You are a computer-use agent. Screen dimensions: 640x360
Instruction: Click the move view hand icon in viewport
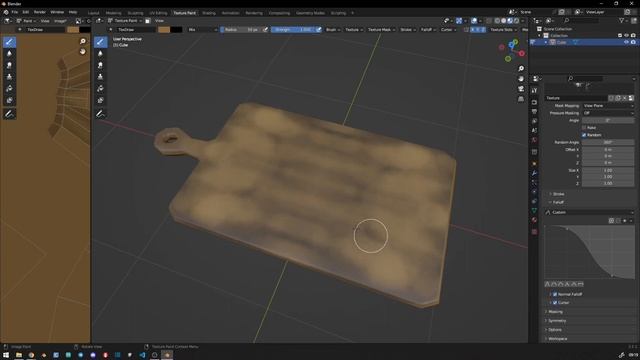point(521,79)
